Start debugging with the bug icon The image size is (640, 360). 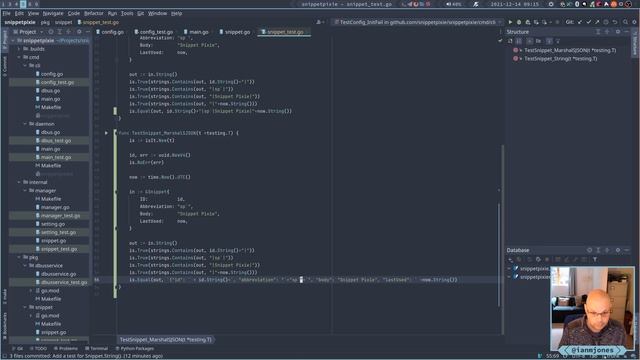pyautogui.click(x=519, y=22)
